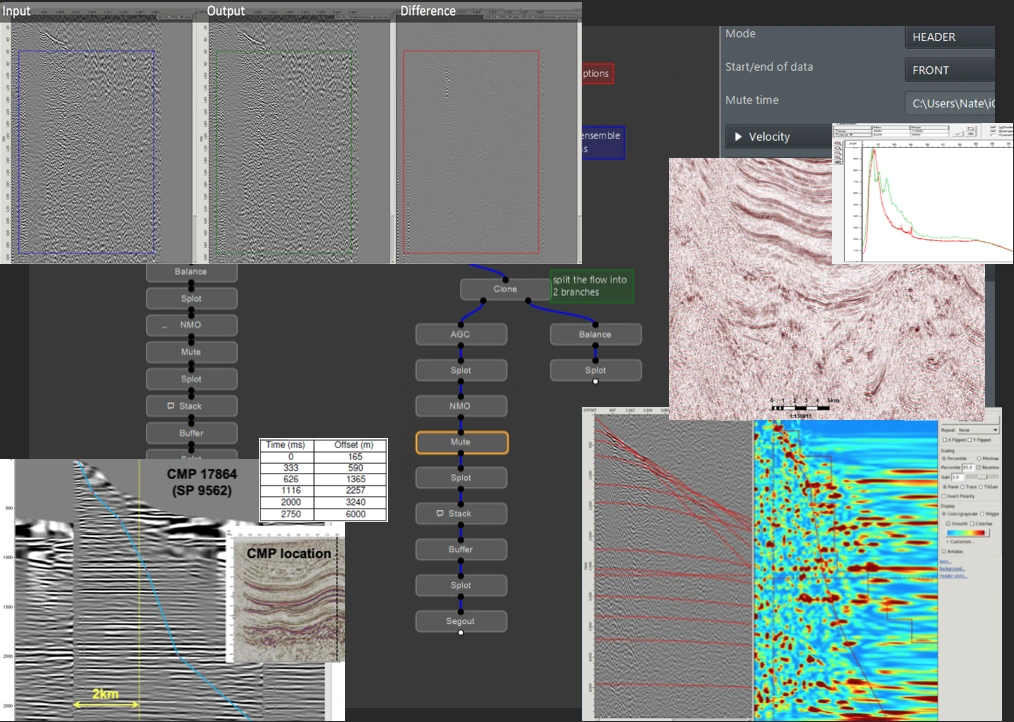Screen dimensions: 1014x722
Task: Expand the Velocity section
Action: coord(778,137)
